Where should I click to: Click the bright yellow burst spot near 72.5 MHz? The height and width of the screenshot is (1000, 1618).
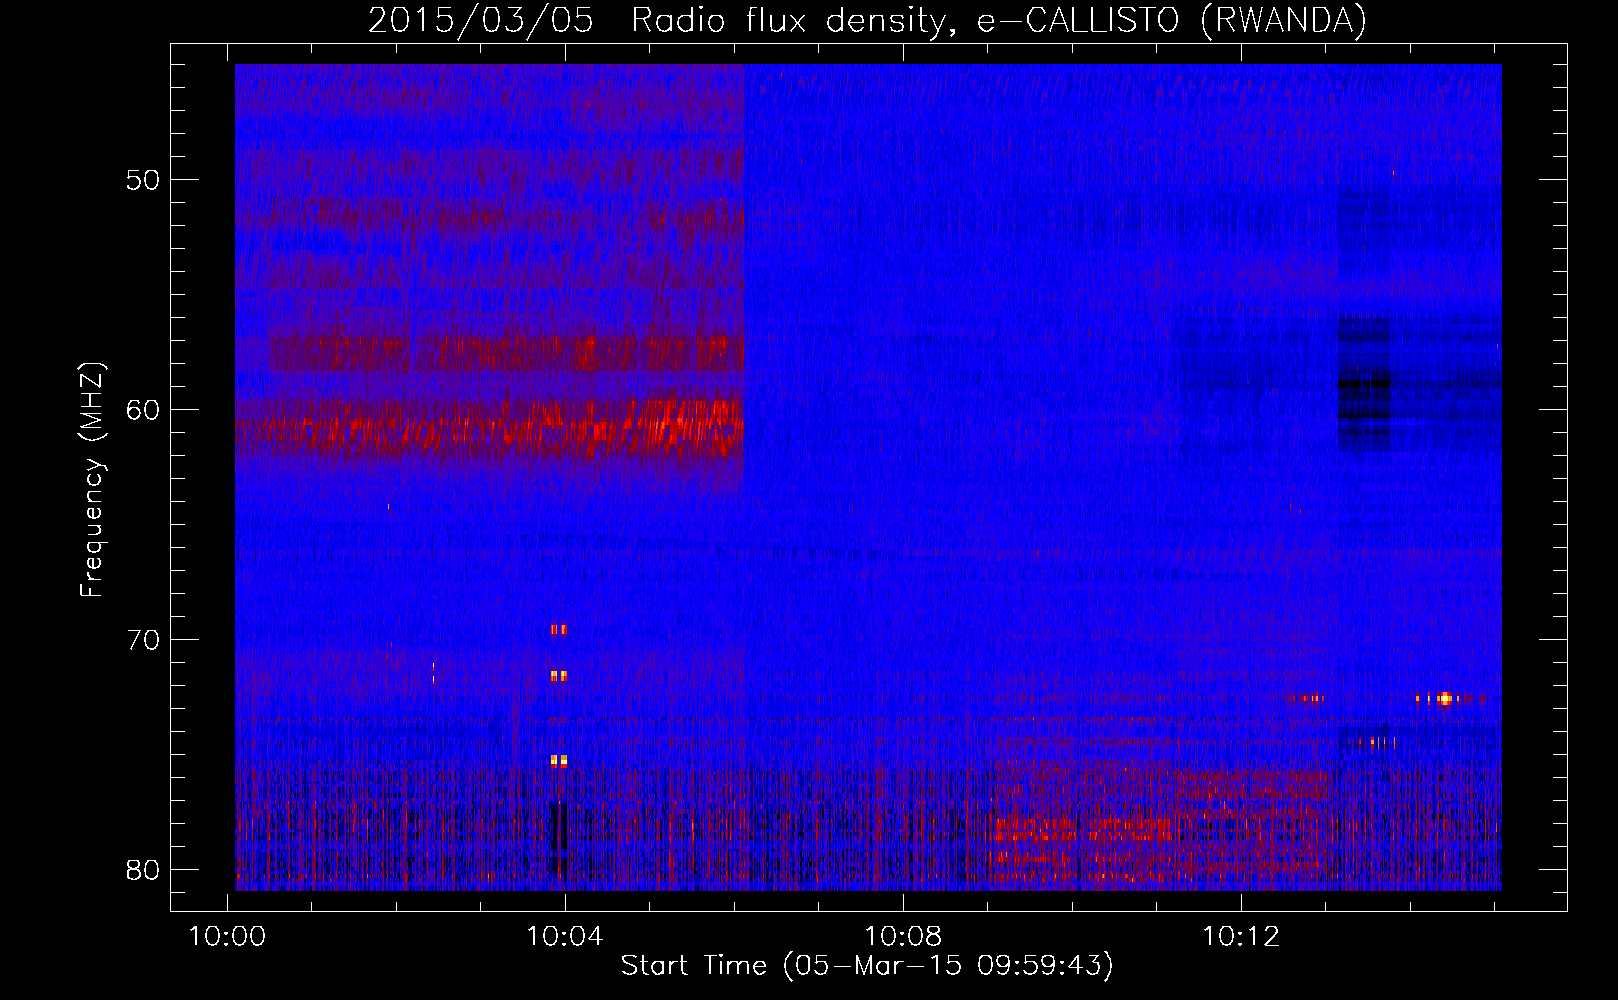click(x=1445, y=699)
